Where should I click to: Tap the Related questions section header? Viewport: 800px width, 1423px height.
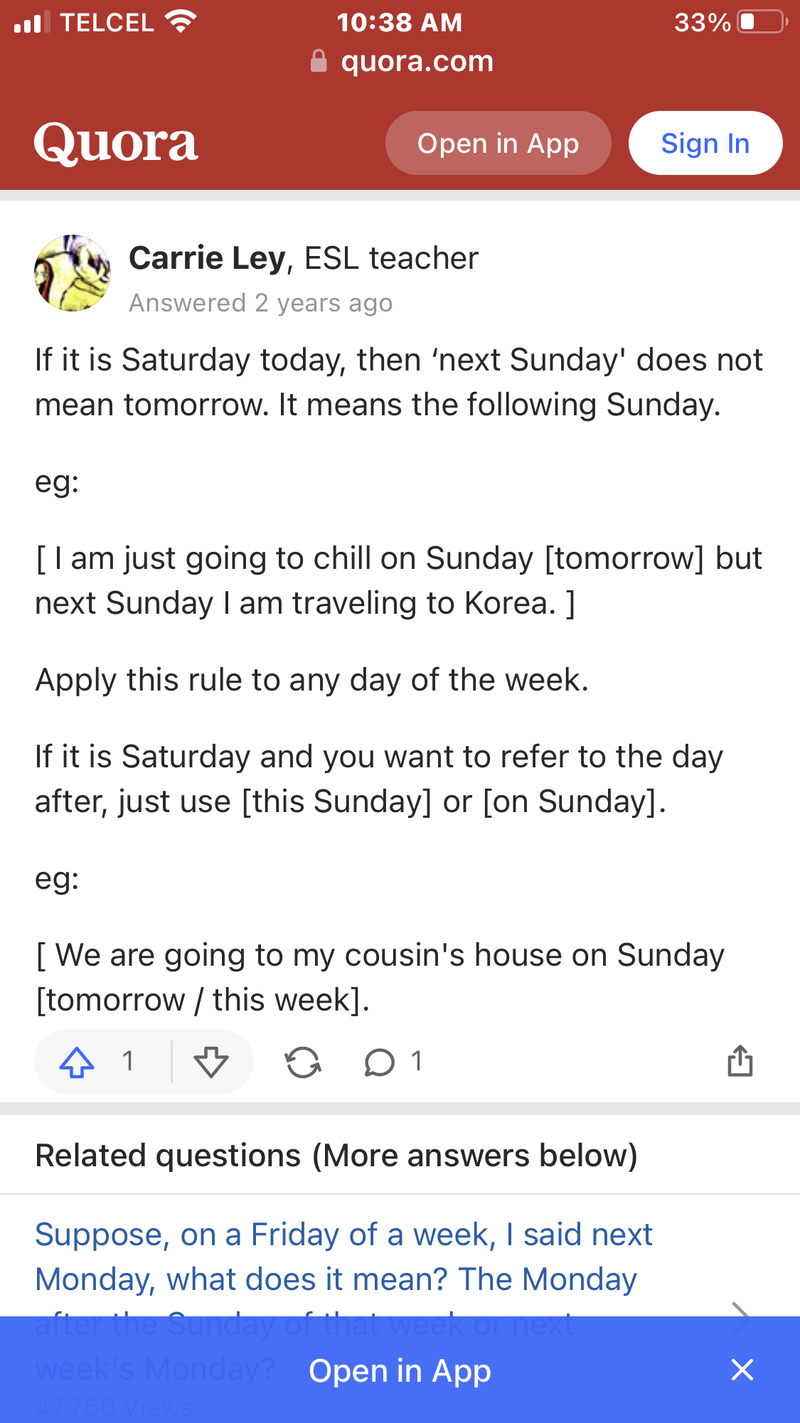click(x=336, y=1155)
